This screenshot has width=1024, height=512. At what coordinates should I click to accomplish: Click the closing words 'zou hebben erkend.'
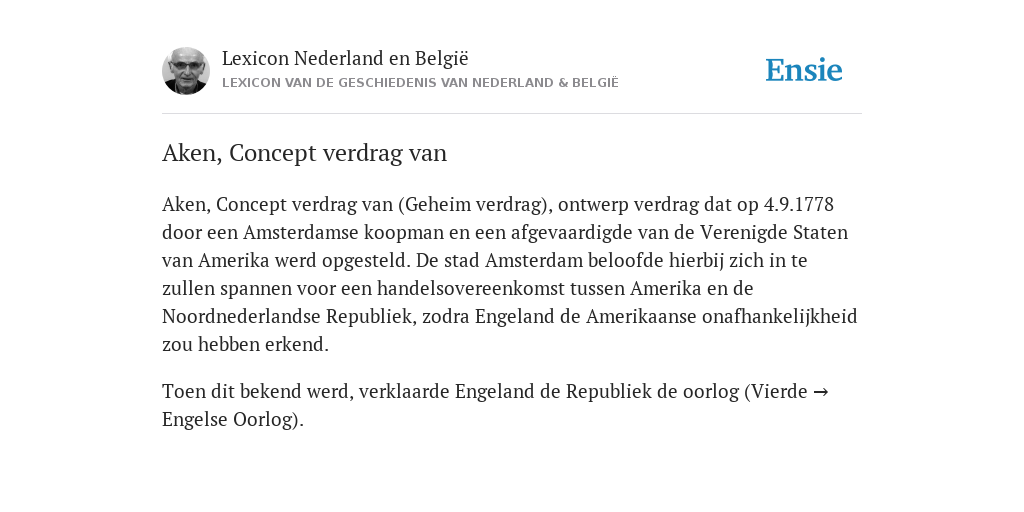(x=246, y=345)
